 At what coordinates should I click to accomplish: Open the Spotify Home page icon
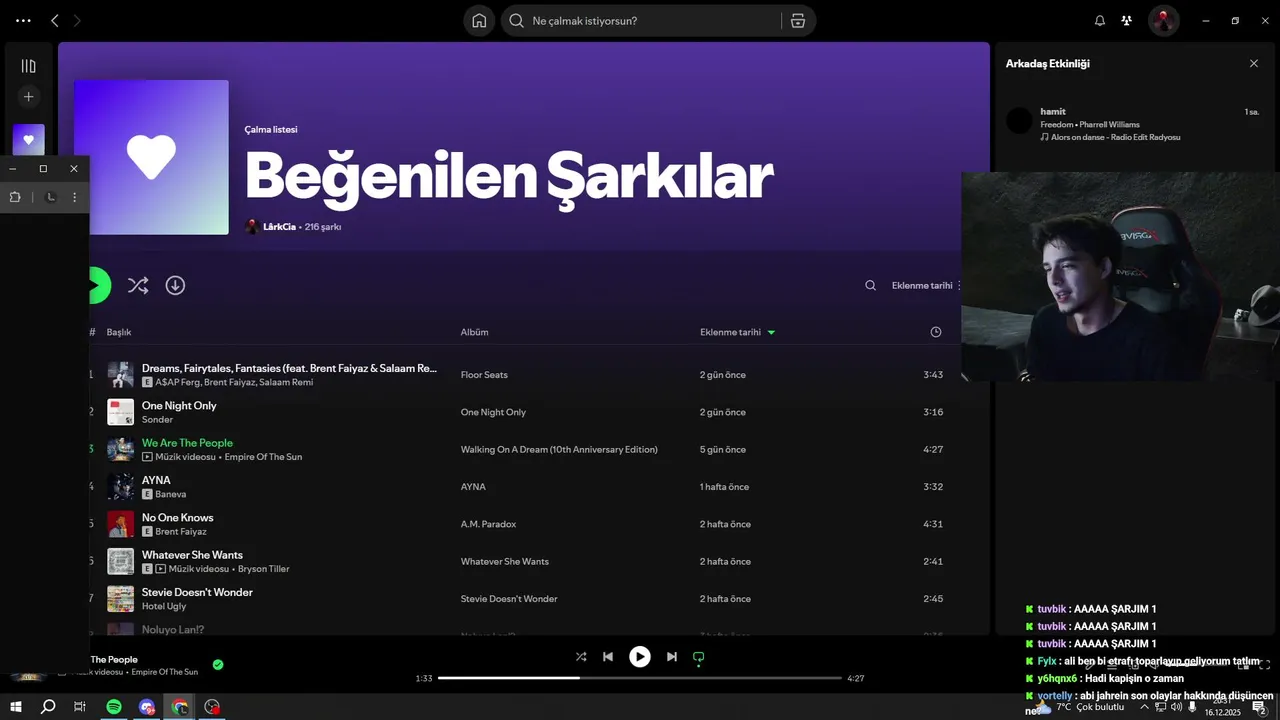[479, 21]
